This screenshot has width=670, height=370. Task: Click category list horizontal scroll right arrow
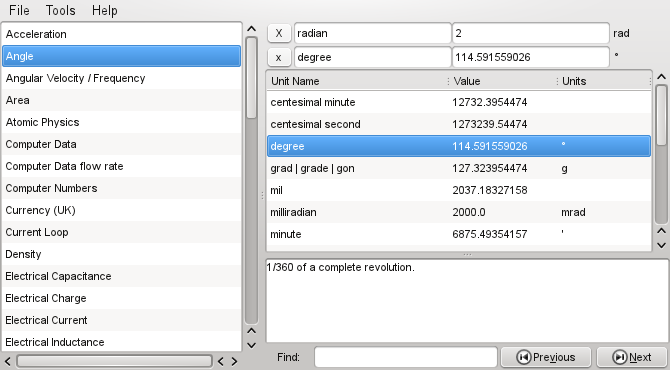[234, 361]
